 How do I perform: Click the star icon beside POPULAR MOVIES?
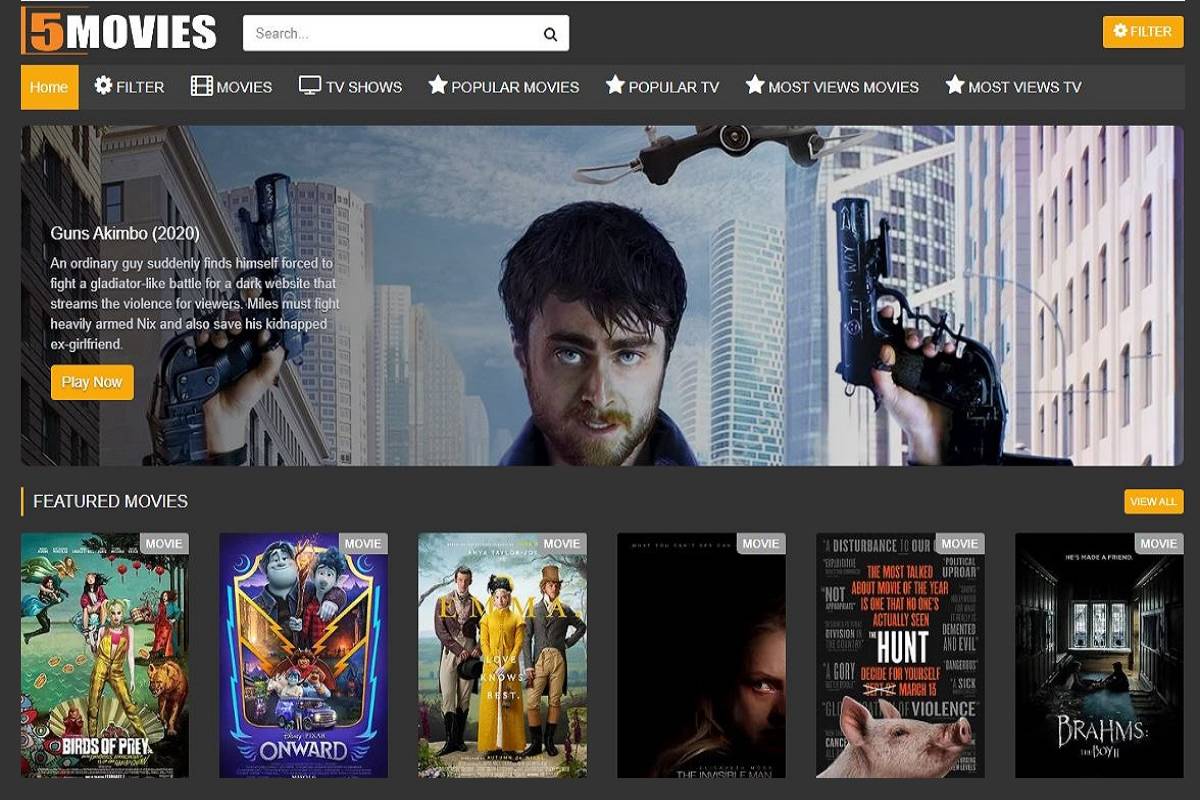438,85
